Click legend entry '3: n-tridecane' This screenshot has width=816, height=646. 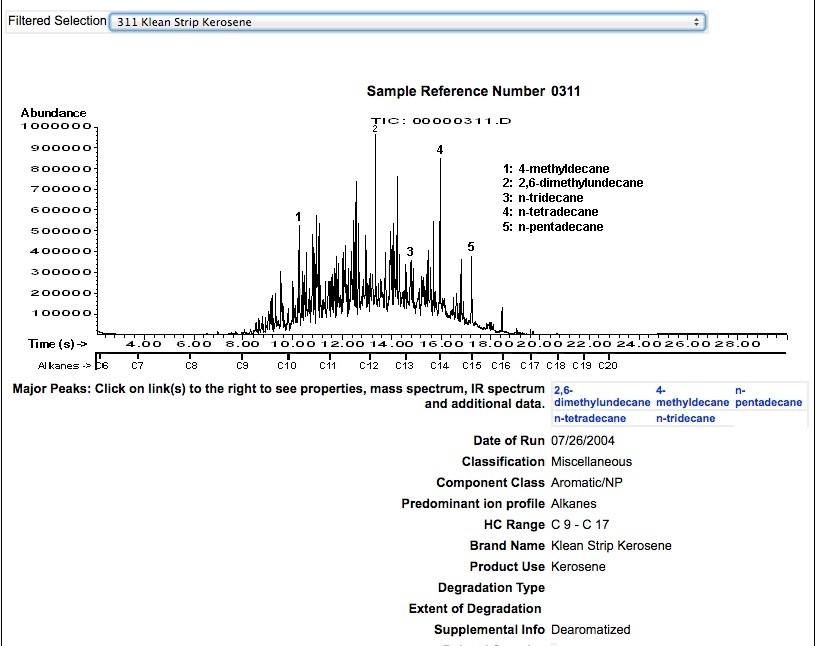click(x=543, y=198)
